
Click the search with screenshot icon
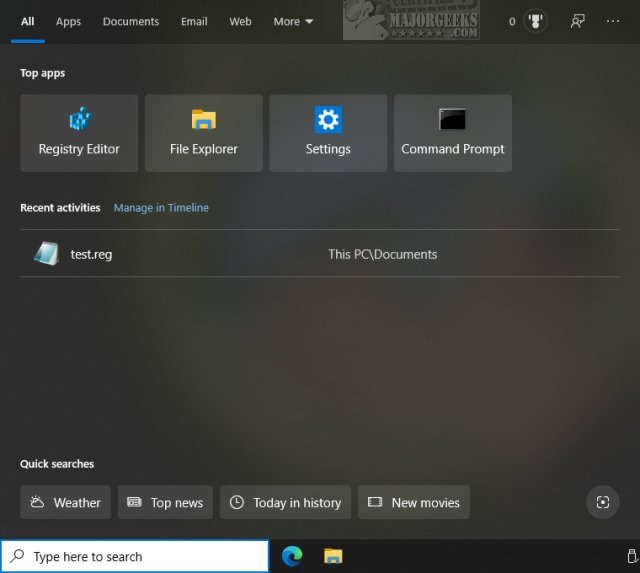(602, 502)
